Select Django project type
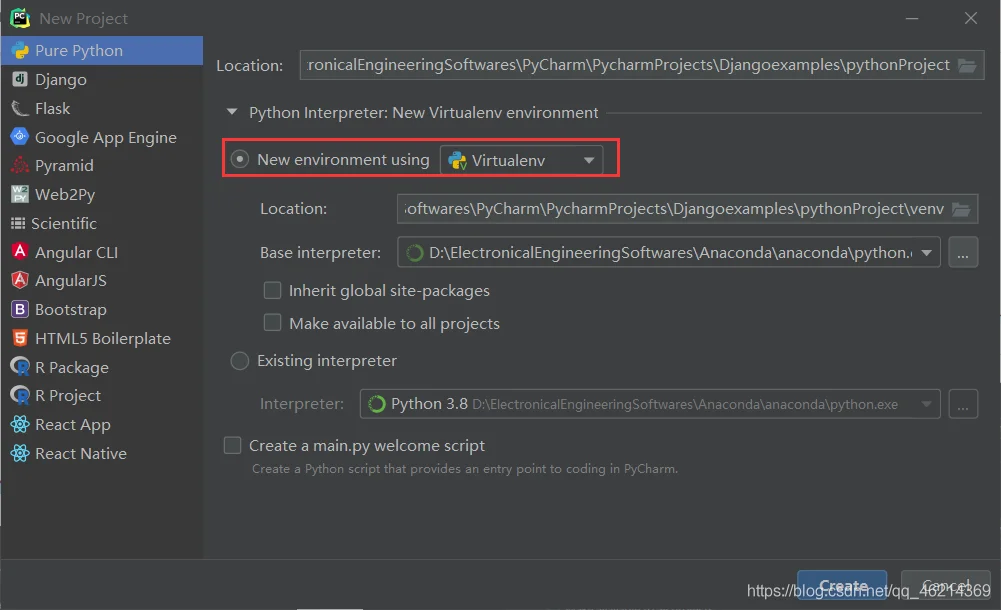 [102, 79]
